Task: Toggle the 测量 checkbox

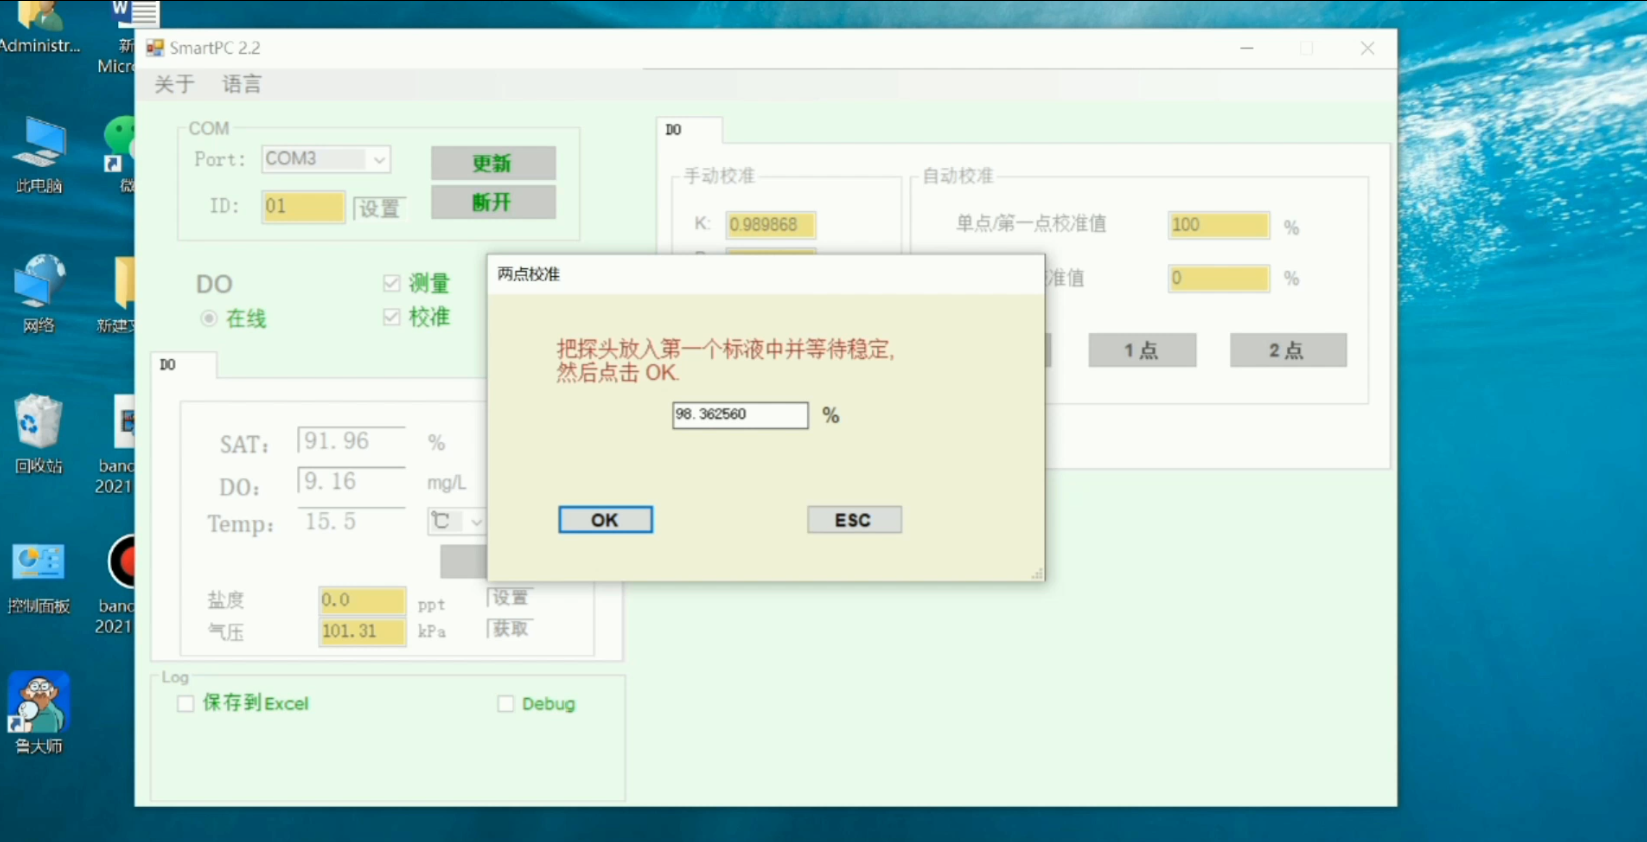Action: [x=392, y=284]
